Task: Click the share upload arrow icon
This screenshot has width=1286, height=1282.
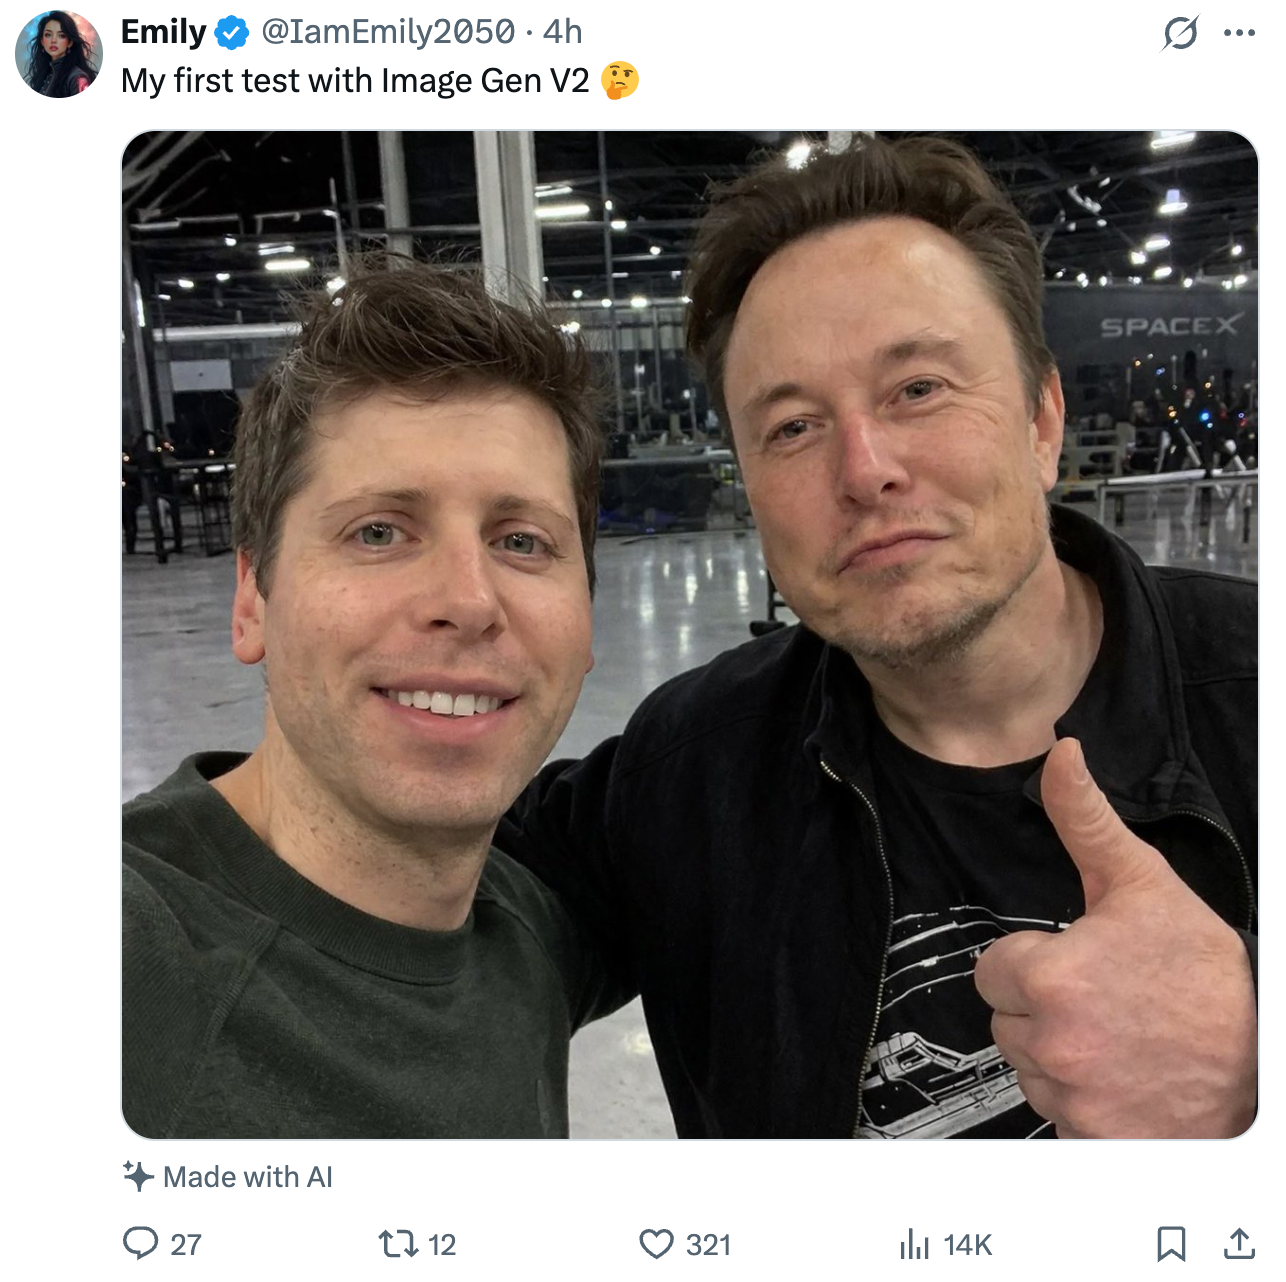Action: (x=1239, y=1244)
